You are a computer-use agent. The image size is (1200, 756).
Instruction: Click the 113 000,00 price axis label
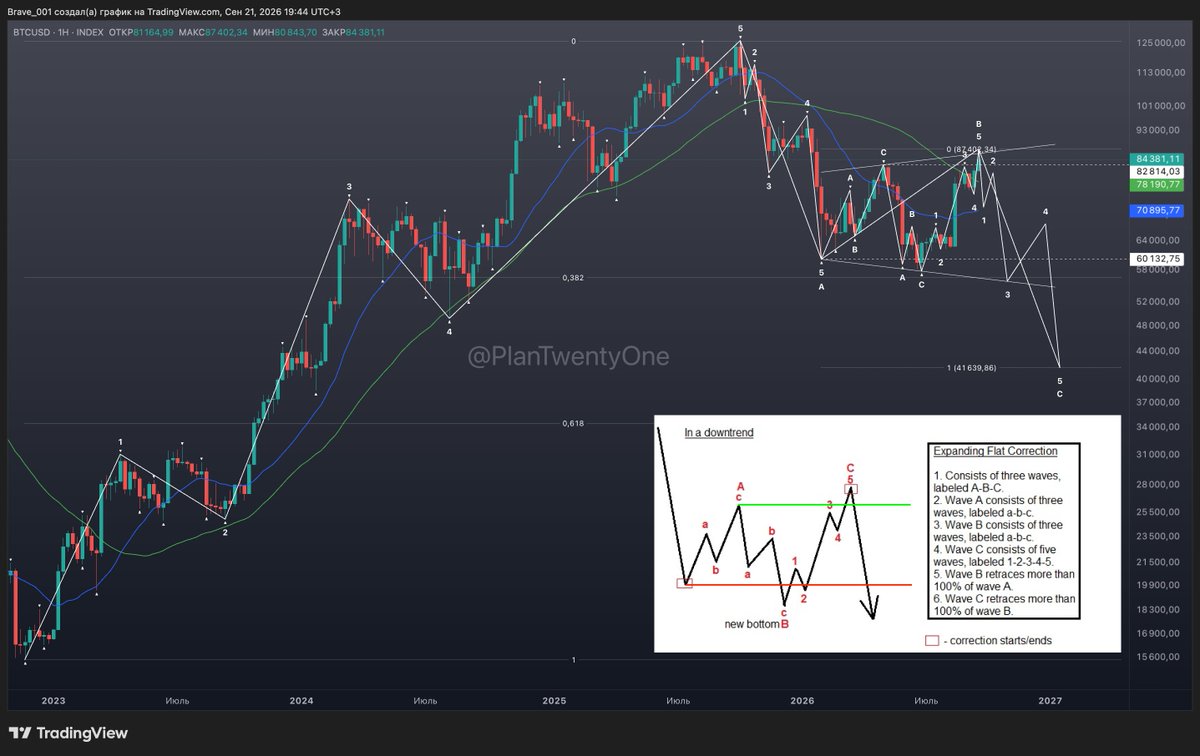[1160, 72]
